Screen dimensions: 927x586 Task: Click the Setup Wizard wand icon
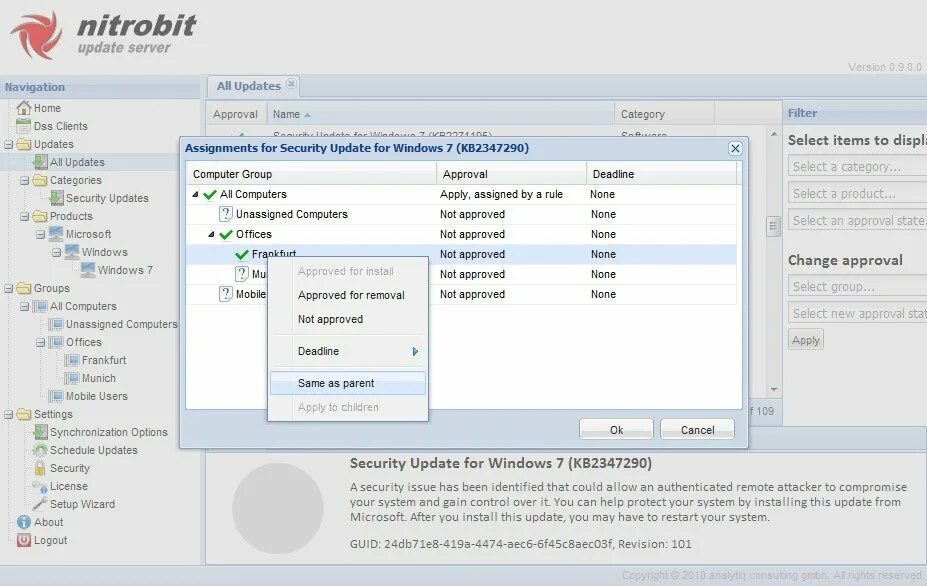coord(40,504)
